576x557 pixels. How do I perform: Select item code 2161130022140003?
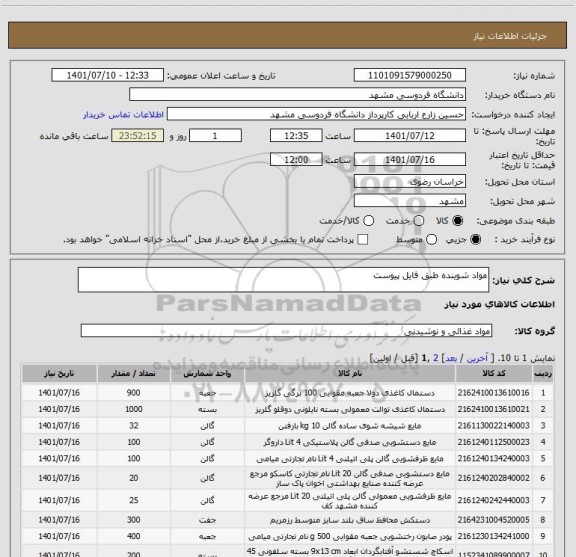[493, 426]
